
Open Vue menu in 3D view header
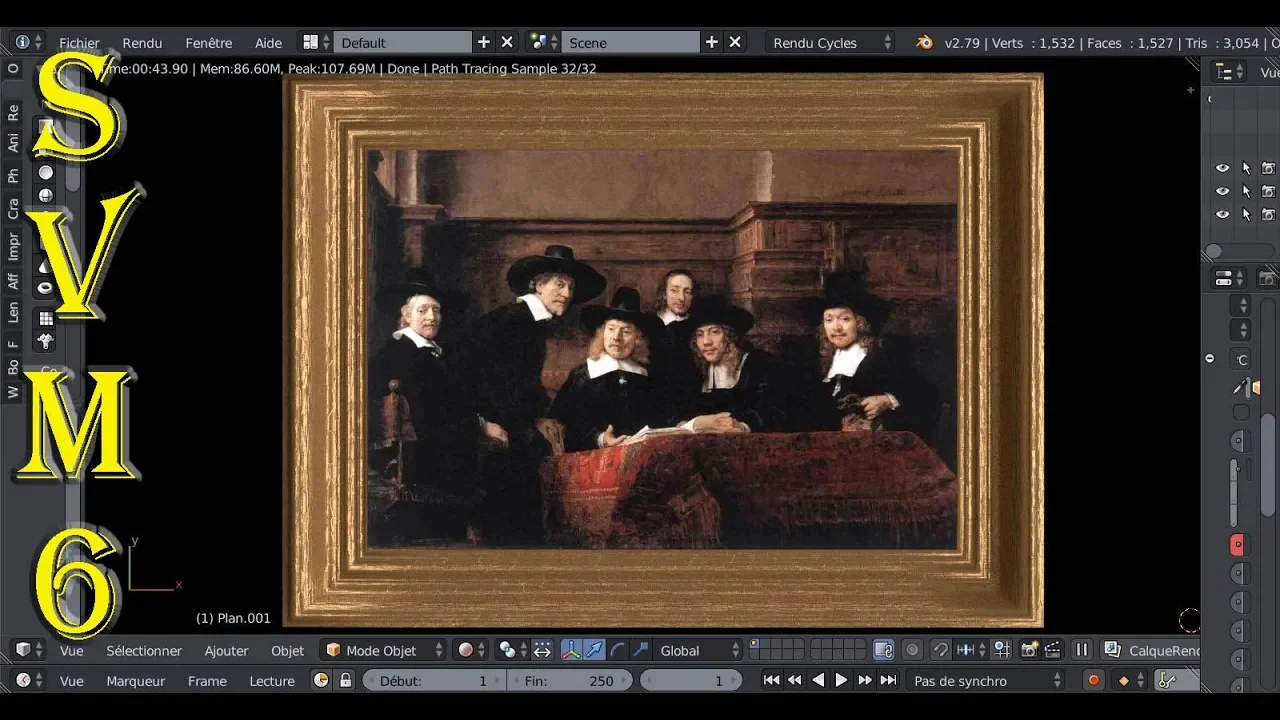(71, 651)
